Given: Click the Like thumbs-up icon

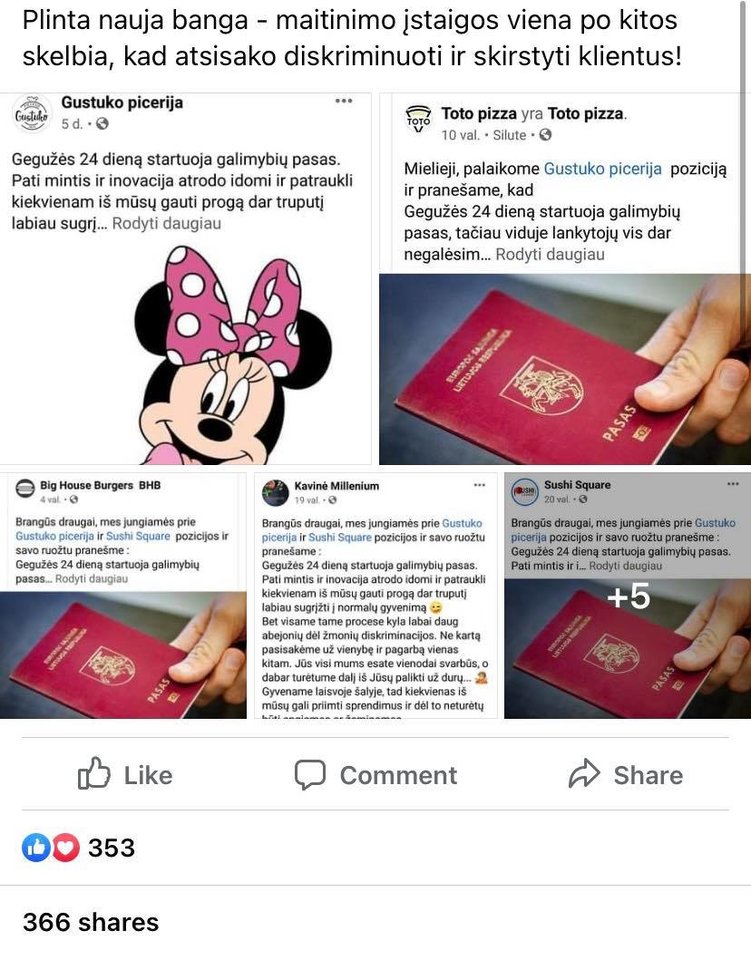Looking at the screenshot, I should pyautogui.click(x=94, y=774).
